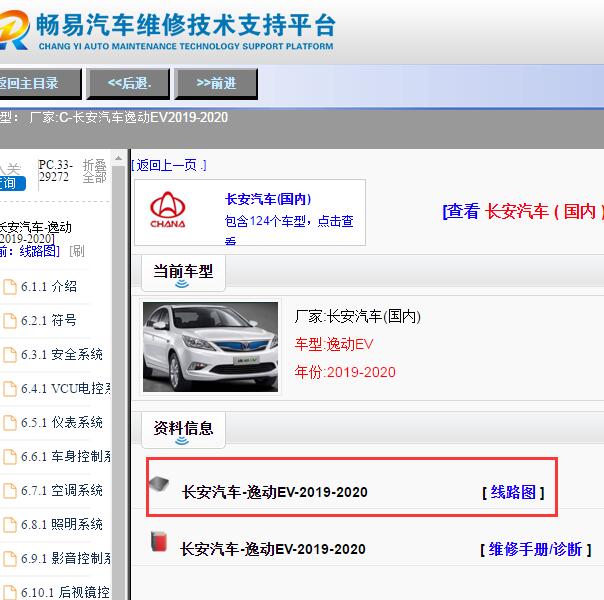Click the 返回主目录 button
The height and width of the screenshot is (600, 604).
pyautogui.click(x=39, y=84)
